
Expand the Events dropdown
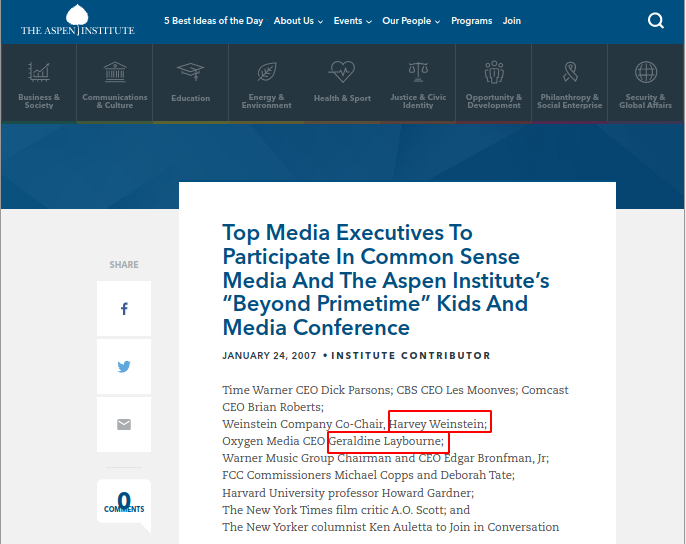[353, 21]
